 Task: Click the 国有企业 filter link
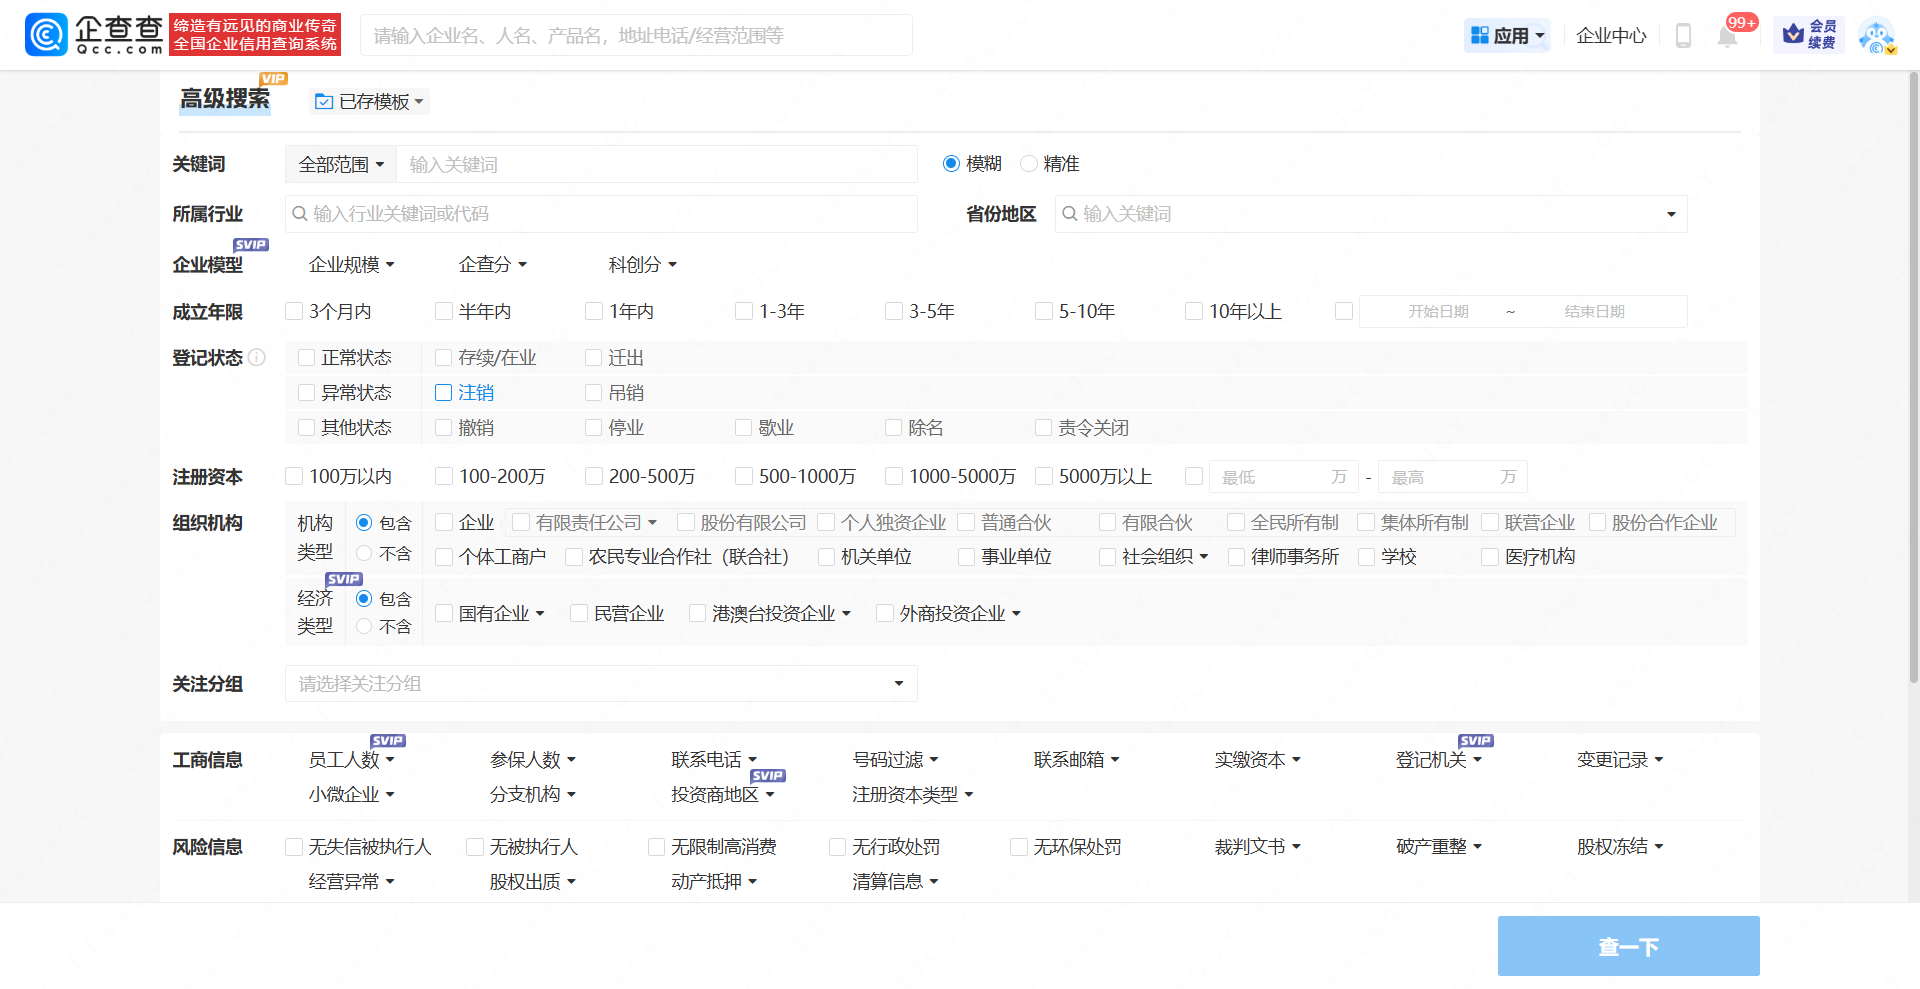494,612
